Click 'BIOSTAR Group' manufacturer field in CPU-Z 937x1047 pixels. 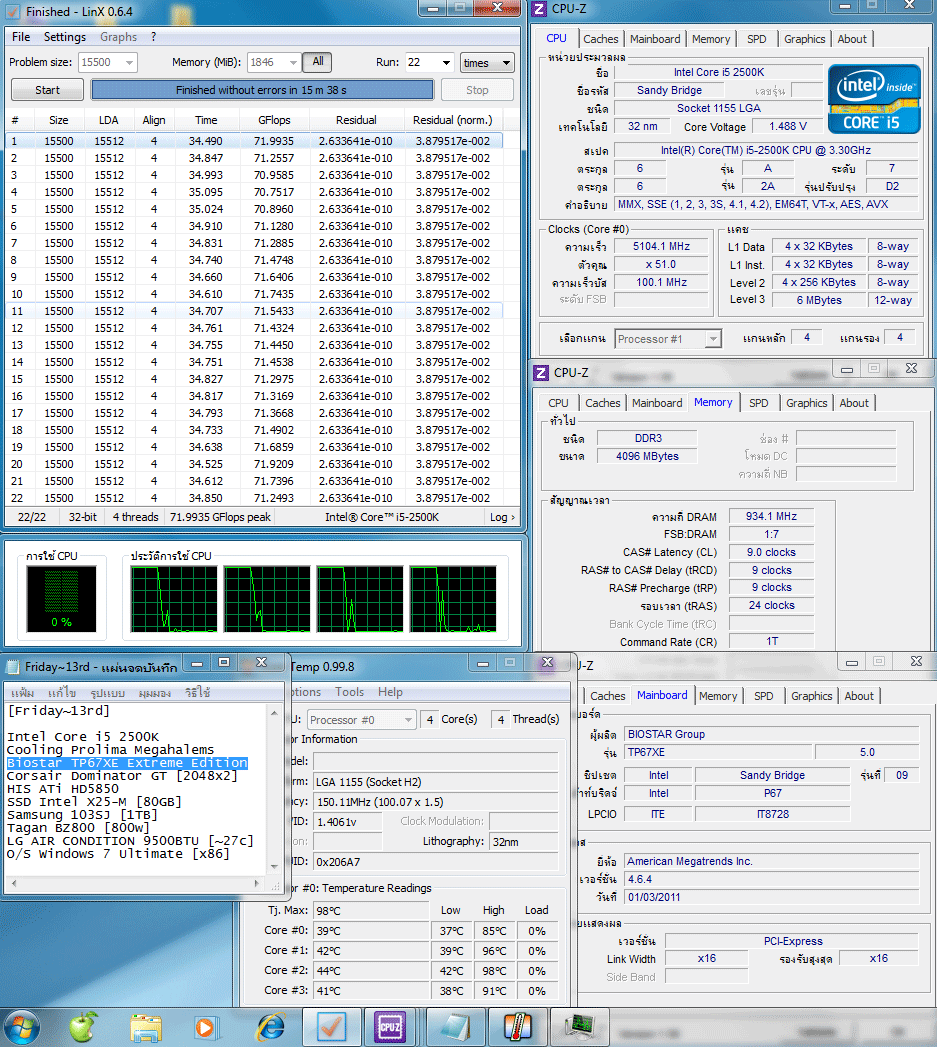click(771, 735)
